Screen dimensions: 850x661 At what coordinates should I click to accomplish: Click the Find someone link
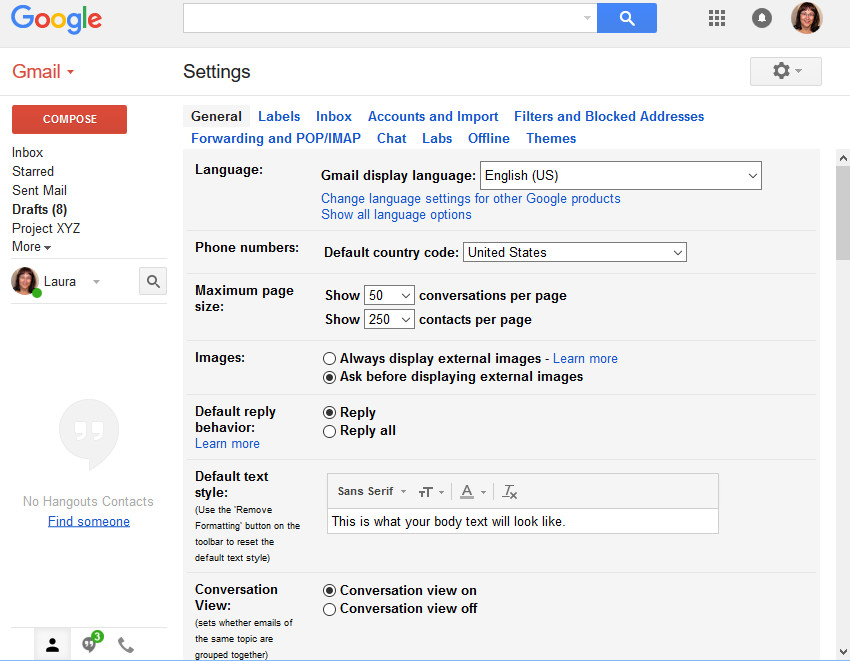point(89,521)
